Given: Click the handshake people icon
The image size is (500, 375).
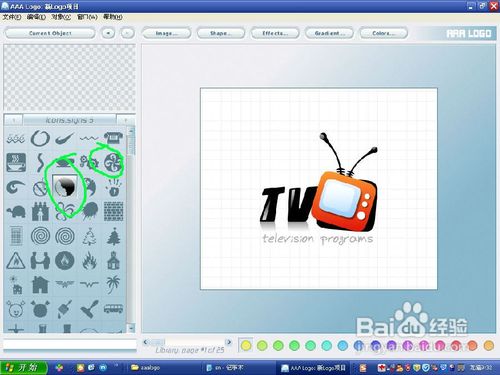Looking at the screenshot, I should (40, 260).
